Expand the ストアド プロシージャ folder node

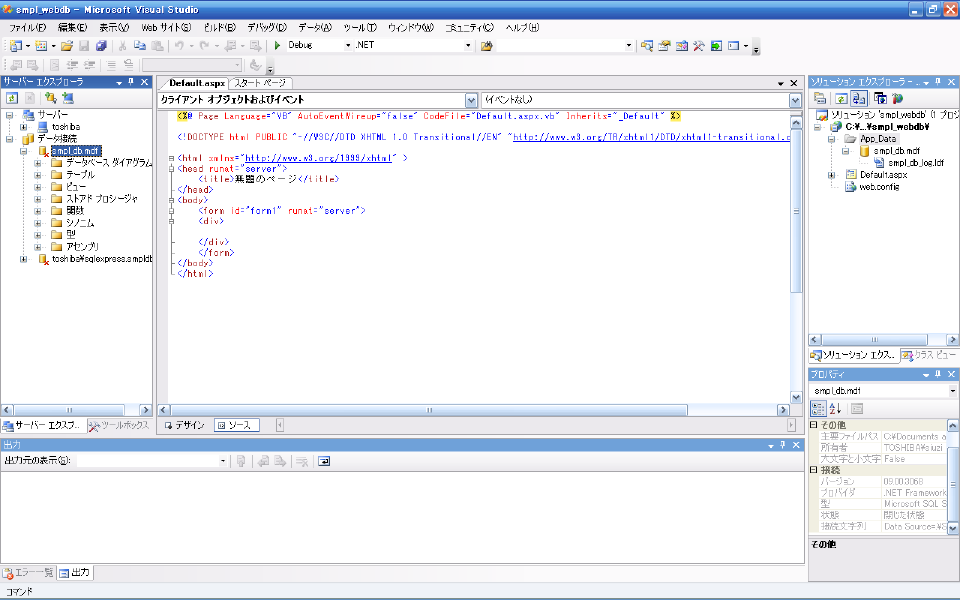(x=38, y=199)
